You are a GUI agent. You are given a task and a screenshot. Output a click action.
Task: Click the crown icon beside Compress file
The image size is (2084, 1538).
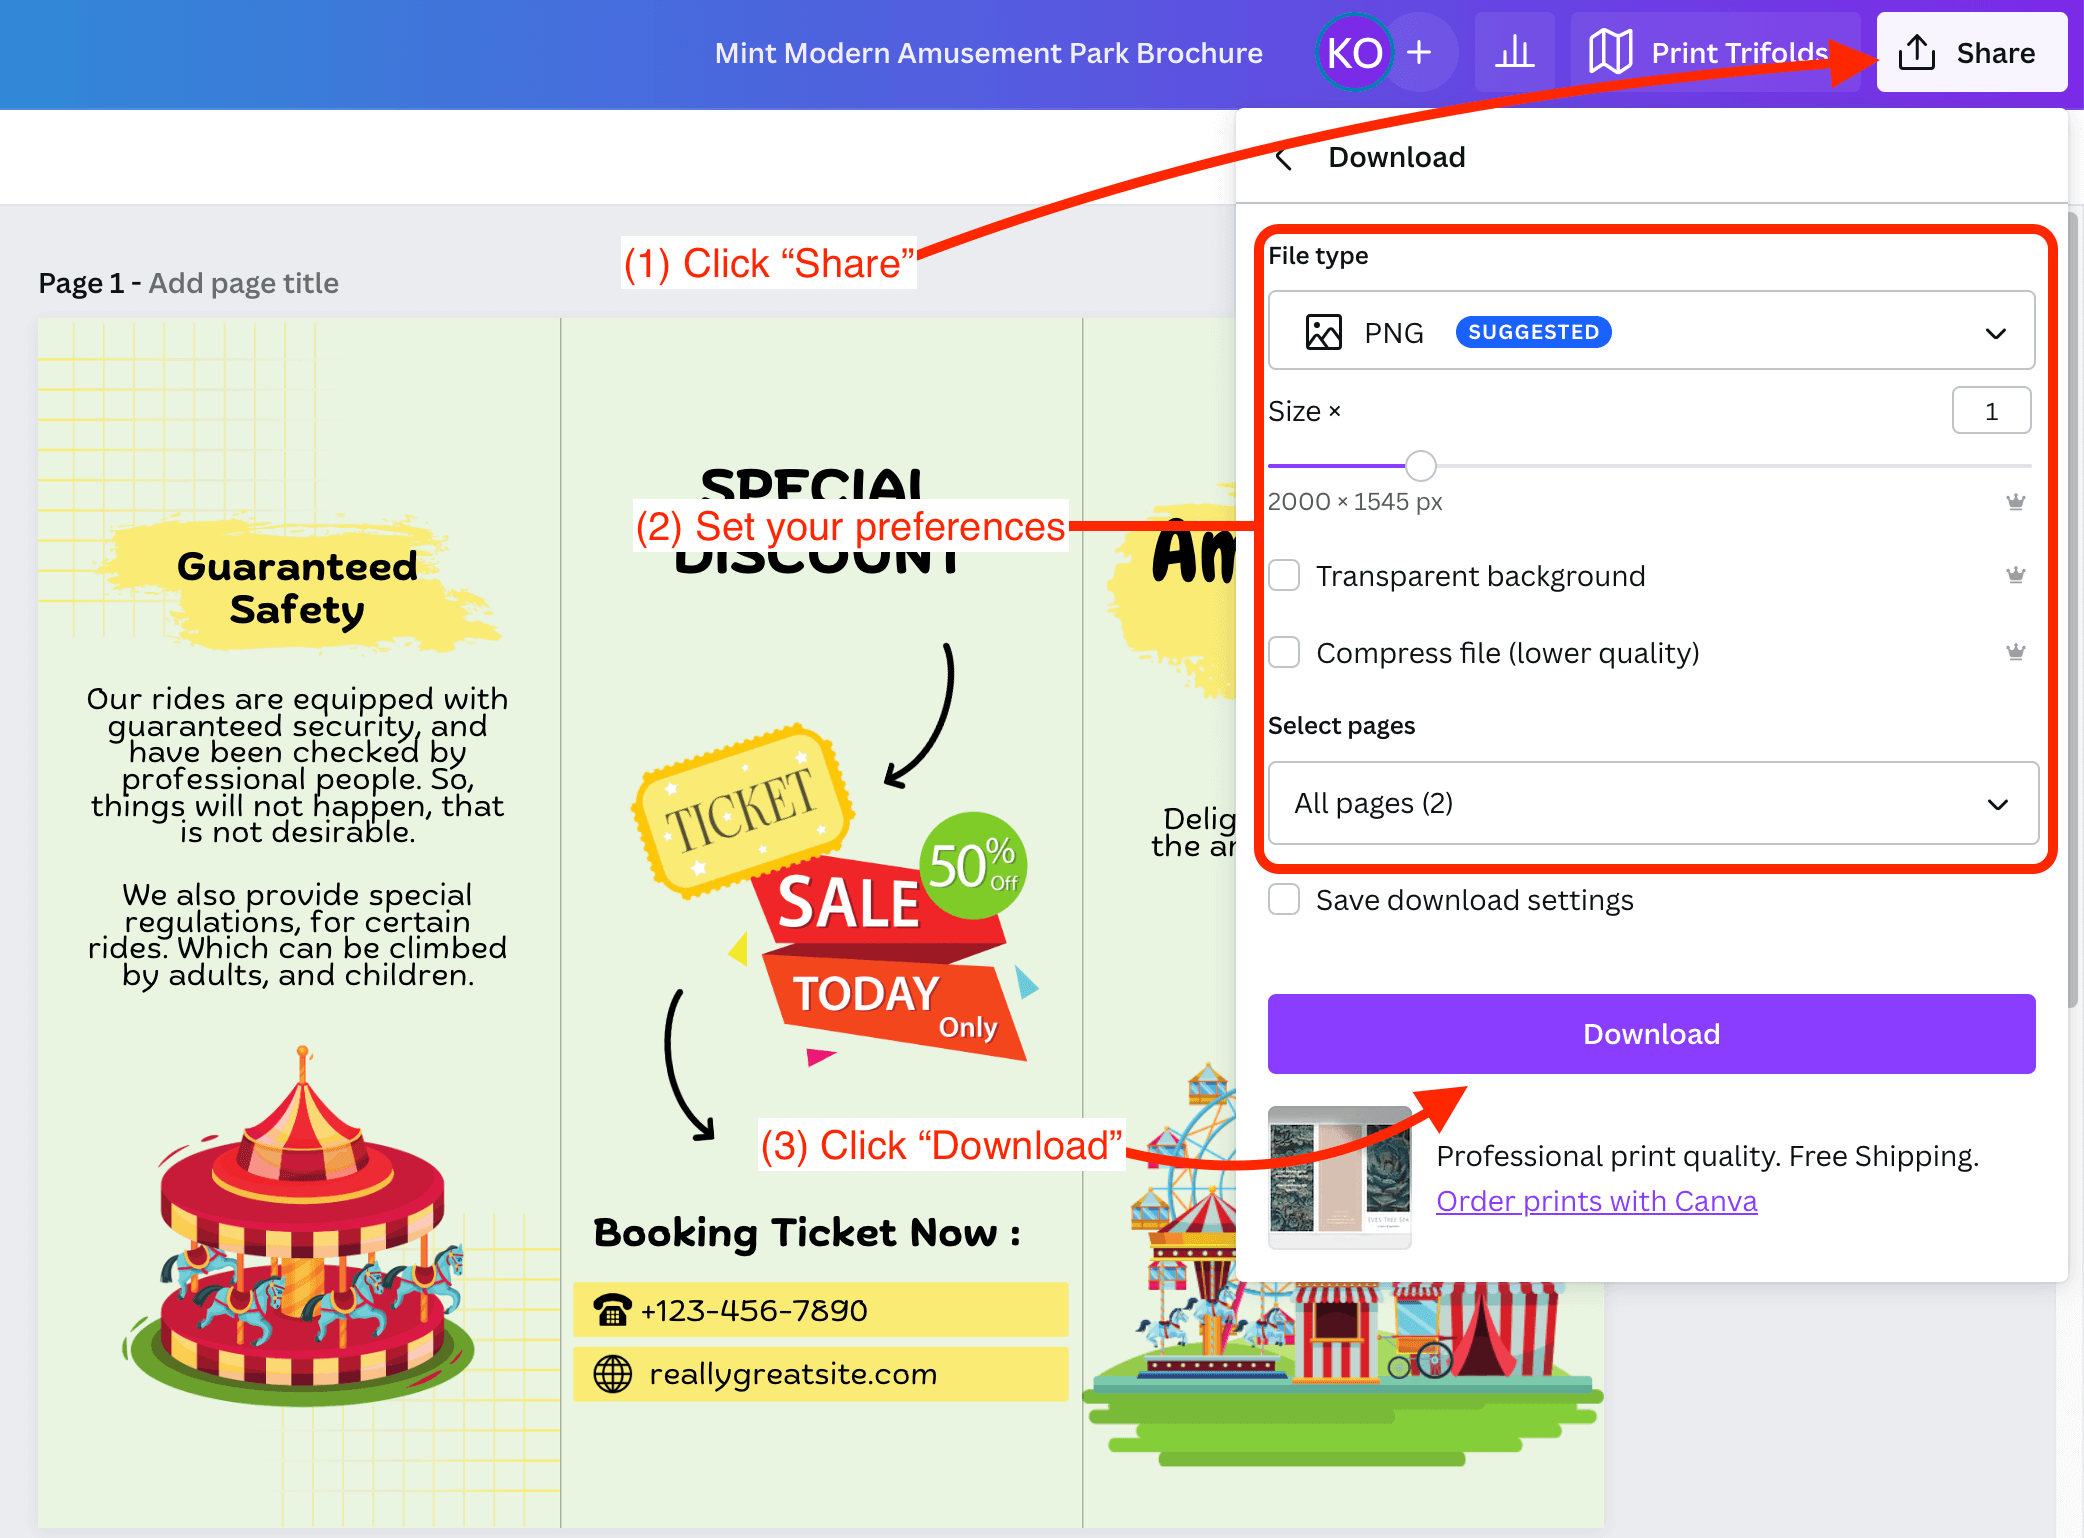pos(2015,652)
